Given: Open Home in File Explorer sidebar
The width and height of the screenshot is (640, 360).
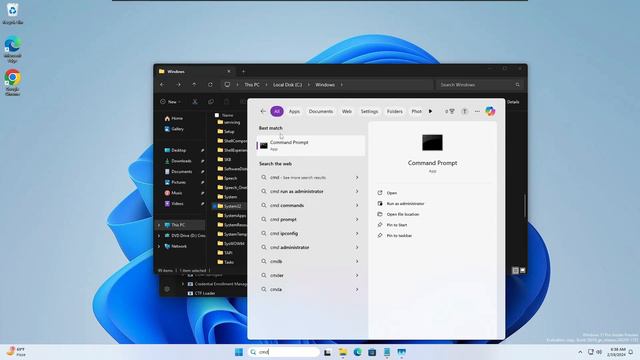Looking at the screenshot, I should coord(173,118).
